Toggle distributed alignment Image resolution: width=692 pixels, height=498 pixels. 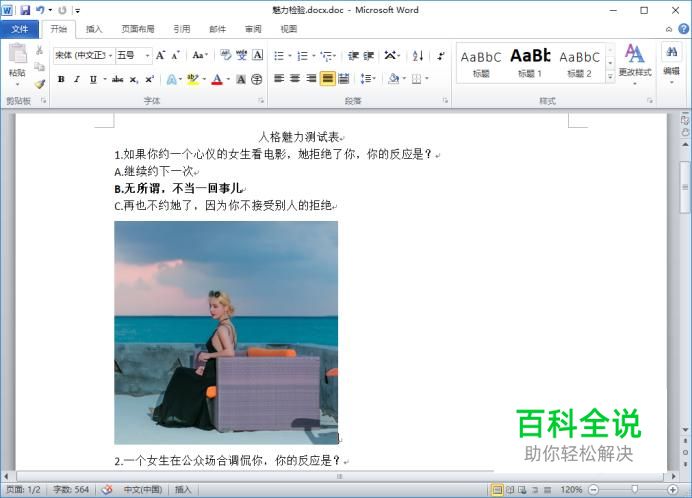tap(344, 79)
